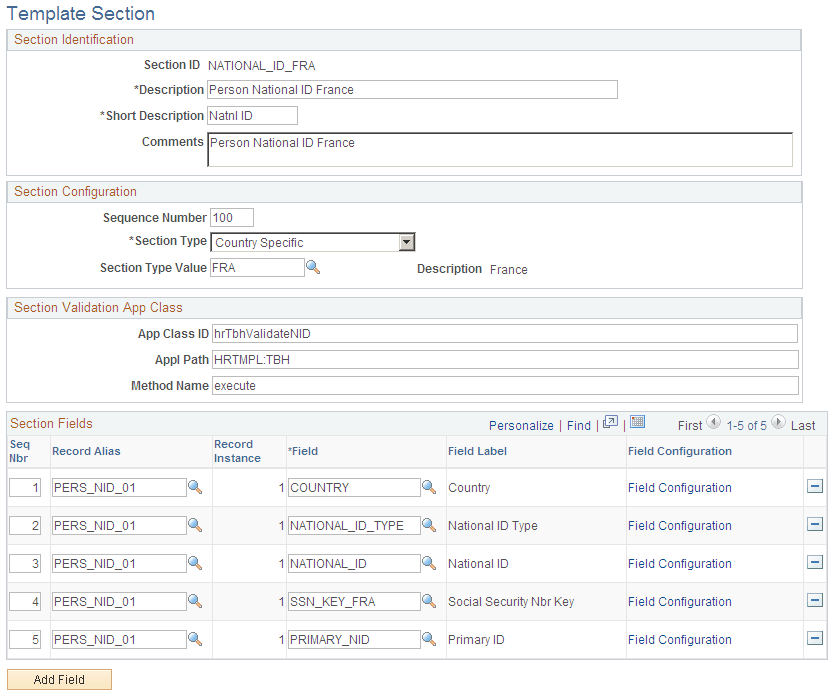Expand Country Specific selection list
The height and width of the screenshot is (697, 840).
tap(406, 241)
